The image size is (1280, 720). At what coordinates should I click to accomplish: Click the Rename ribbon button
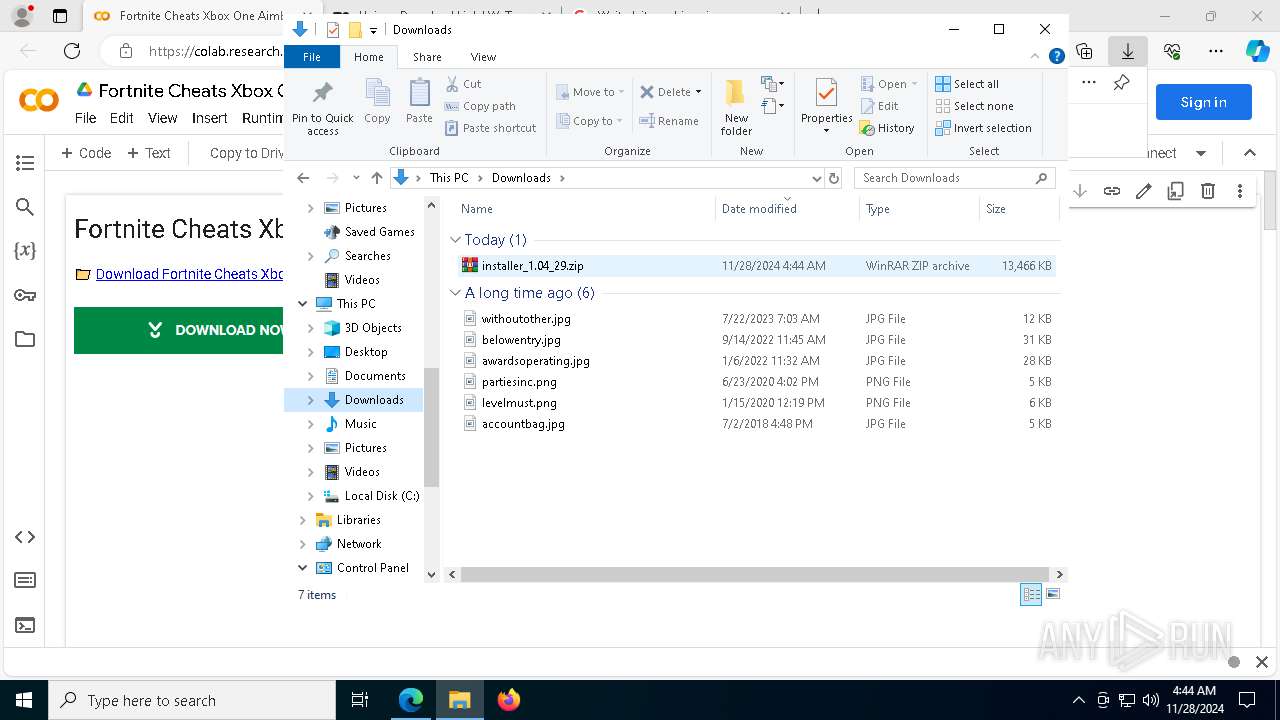669,121
